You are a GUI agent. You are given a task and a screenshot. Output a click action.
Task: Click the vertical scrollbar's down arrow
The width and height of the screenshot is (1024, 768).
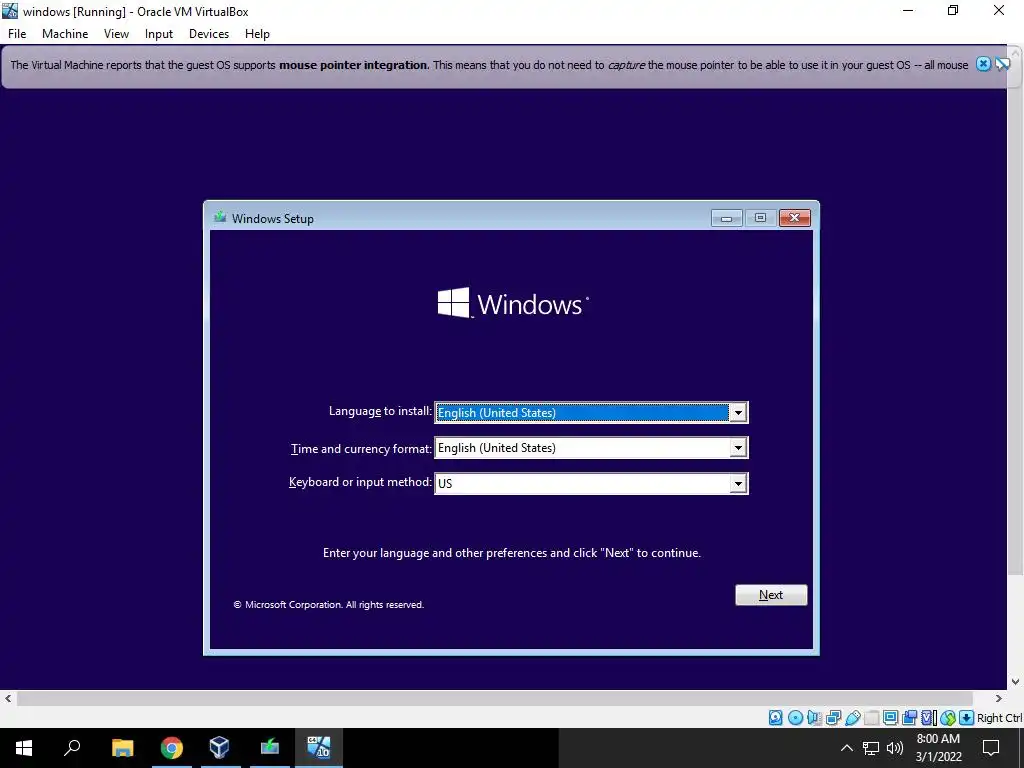(1016, 682)
